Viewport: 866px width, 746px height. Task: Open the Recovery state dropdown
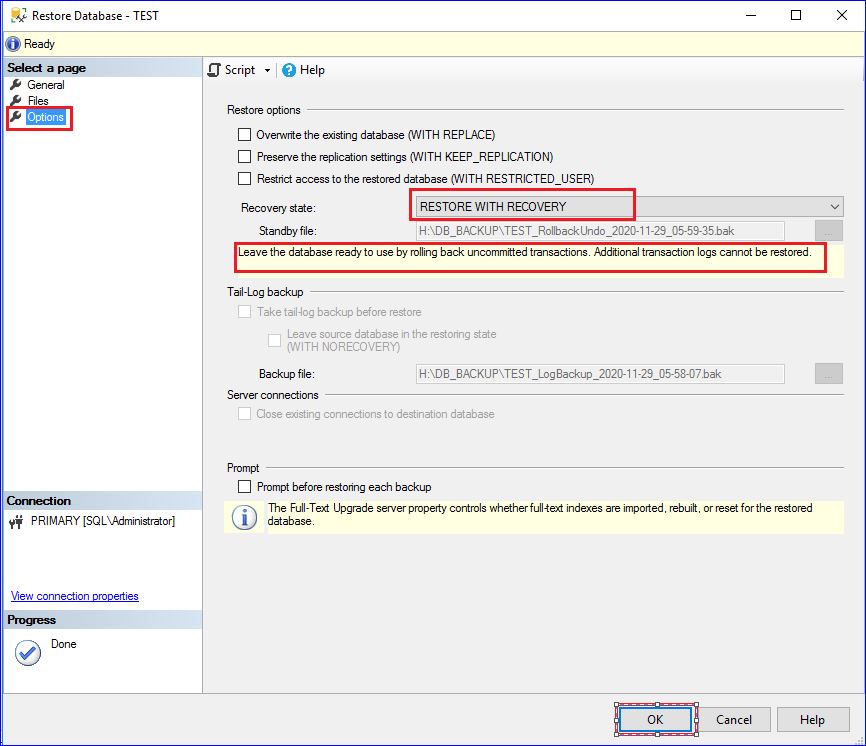(x=835, y=207)
